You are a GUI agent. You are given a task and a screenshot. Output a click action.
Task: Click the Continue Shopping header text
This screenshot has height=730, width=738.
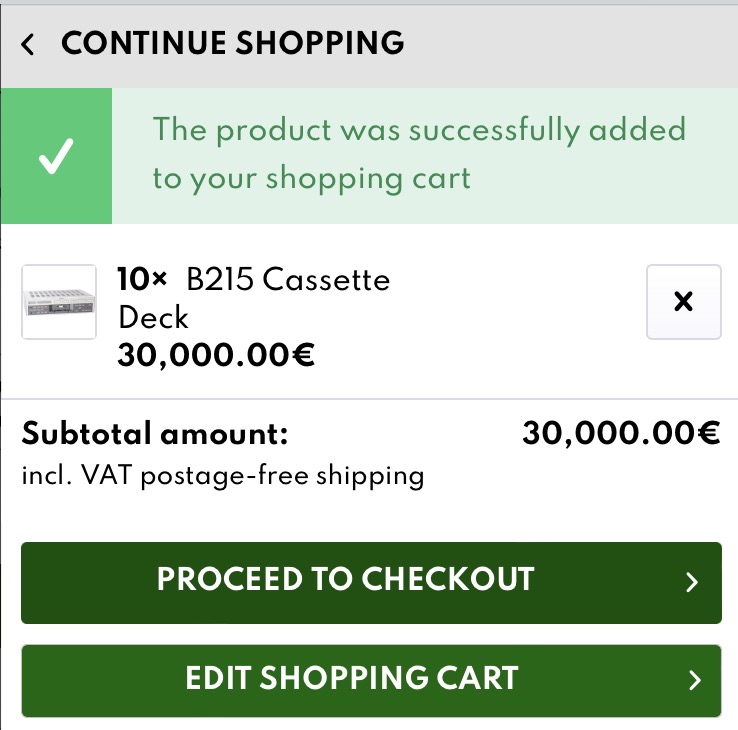pos(232,44)
